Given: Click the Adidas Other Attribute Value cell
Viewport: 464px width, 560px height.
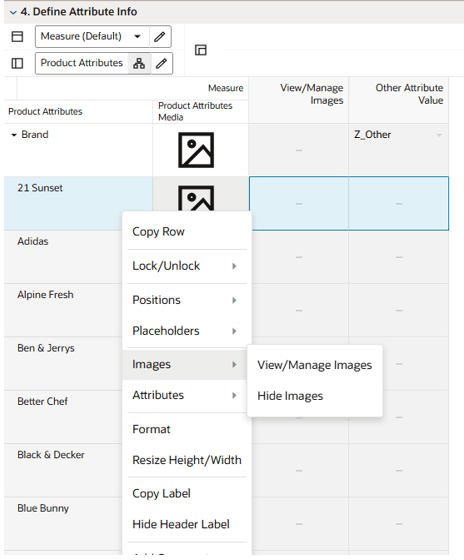Looking at the screenshot, I should [399, 257].
